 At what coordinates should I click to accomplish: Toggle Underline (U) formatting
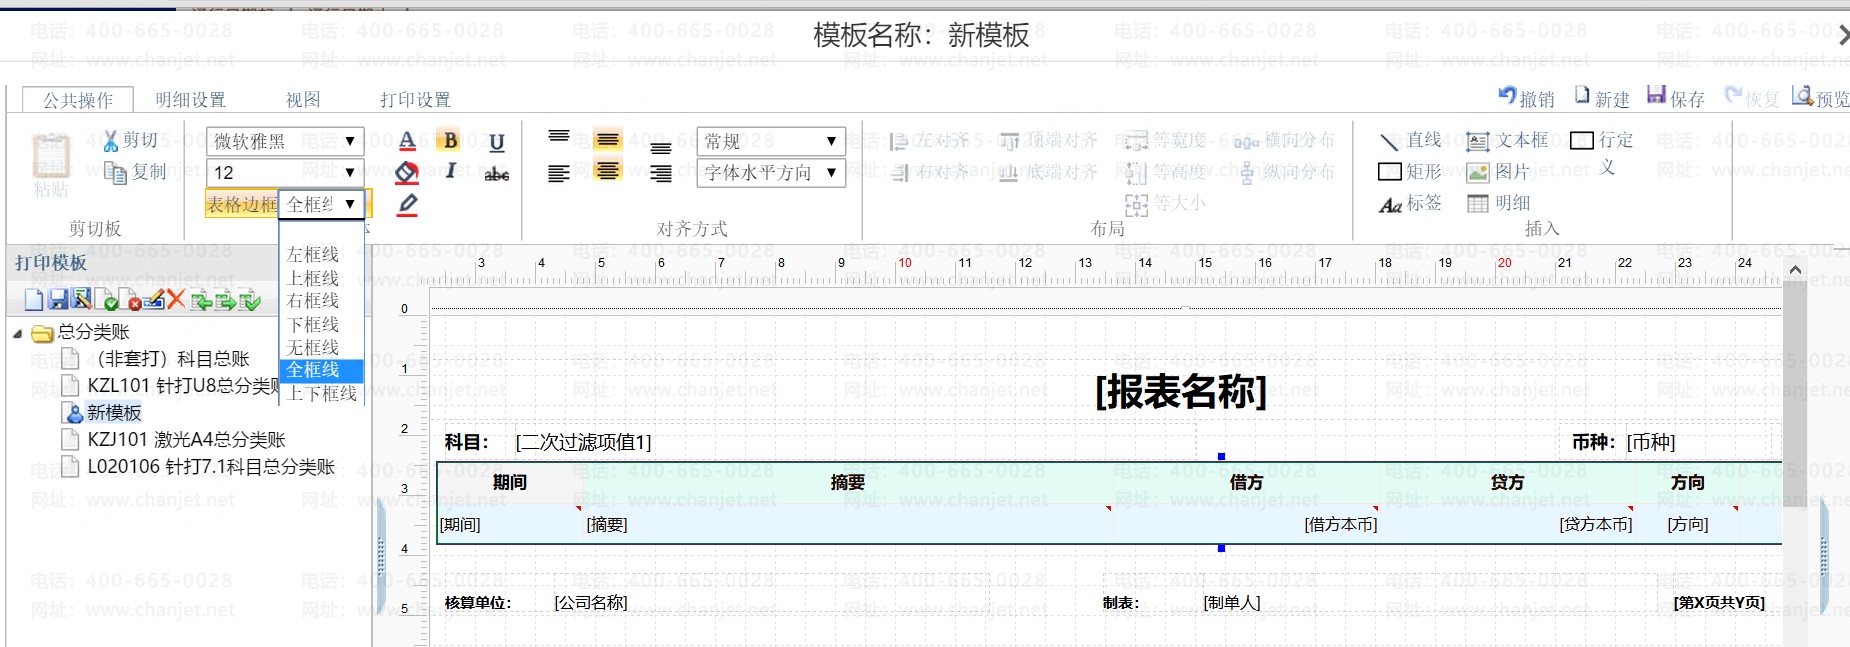point(497,142)
